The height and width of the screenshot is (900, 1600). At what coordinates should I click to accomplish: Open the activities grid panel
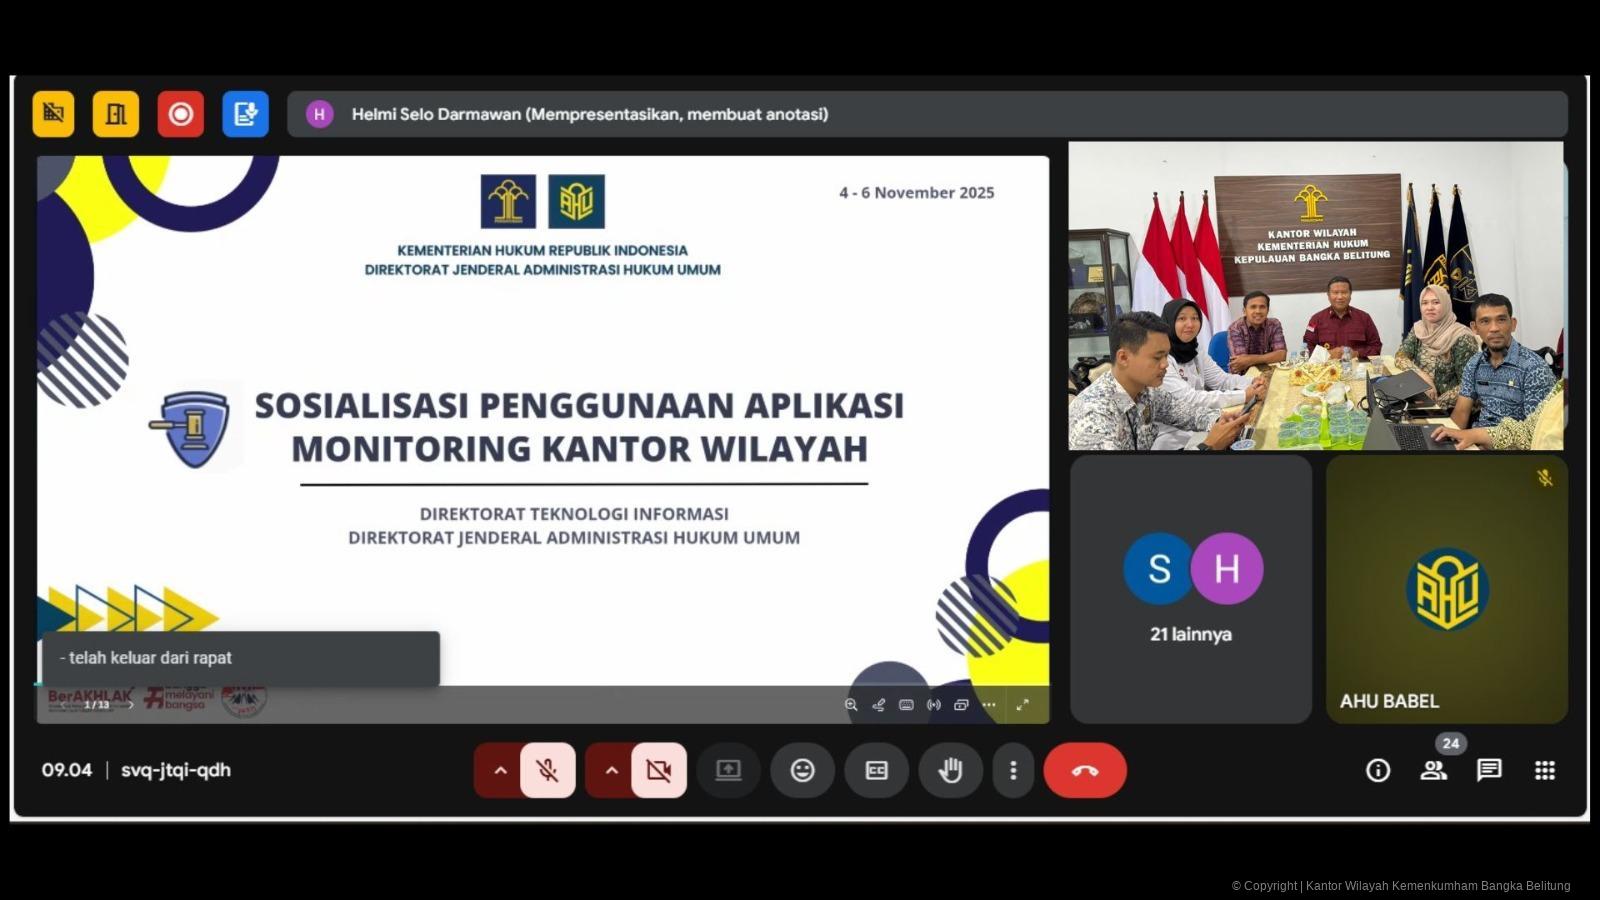point(1545,770)
